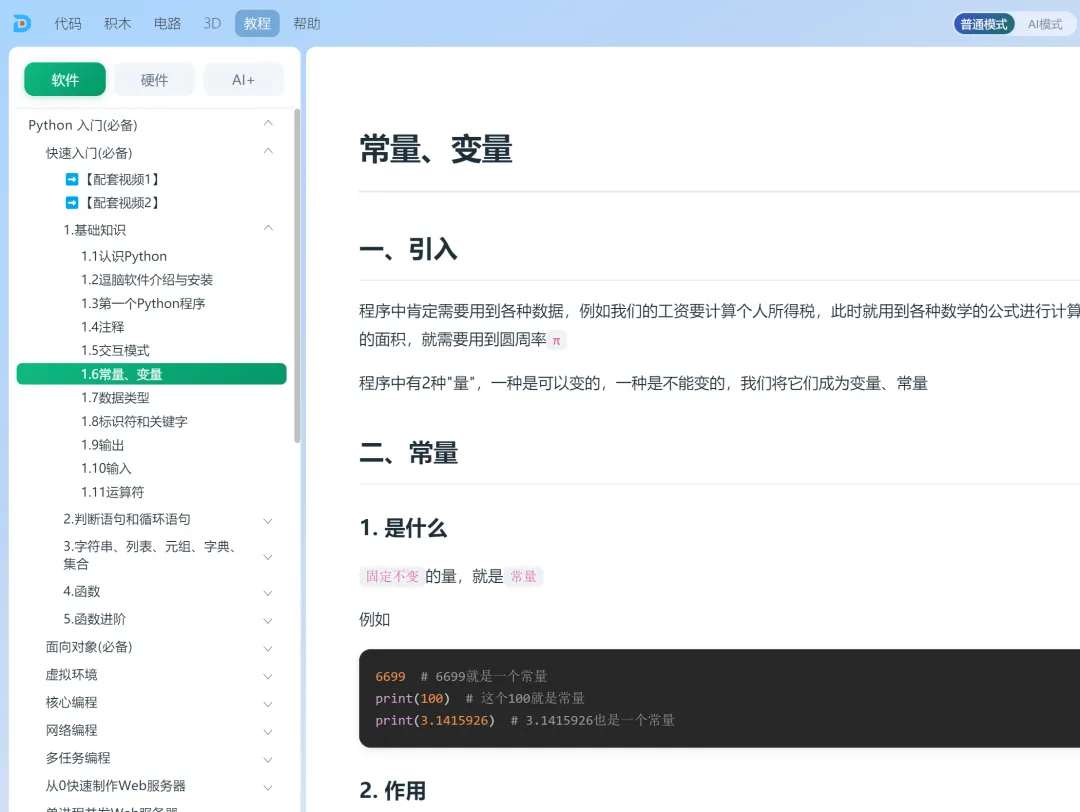
Task: Open the 【配套视频1】 link
Action: 122,179
